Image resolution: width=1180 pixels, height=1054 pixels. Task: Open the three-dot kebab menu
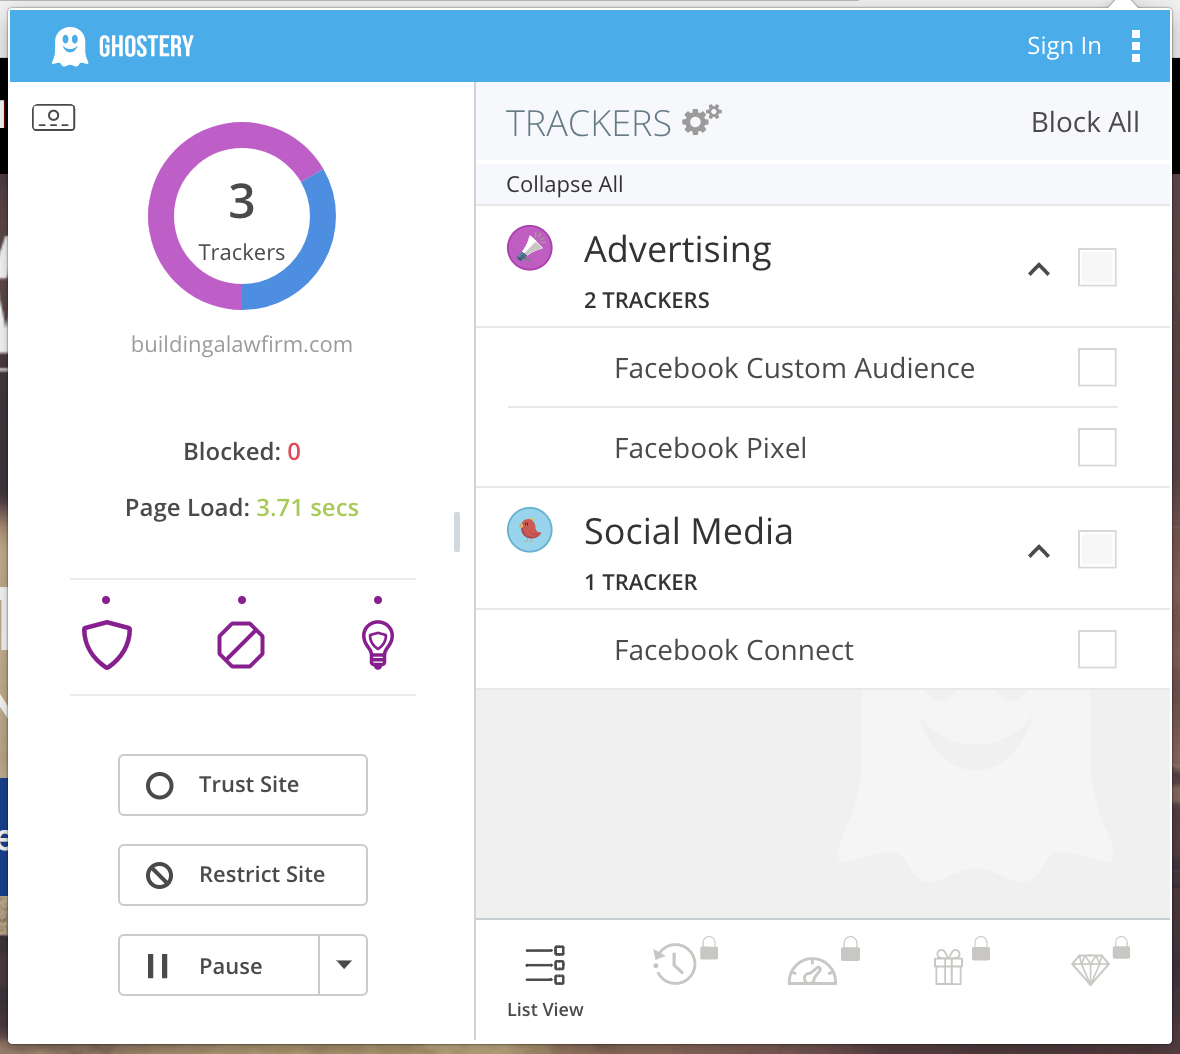(x=1136, y=46)
